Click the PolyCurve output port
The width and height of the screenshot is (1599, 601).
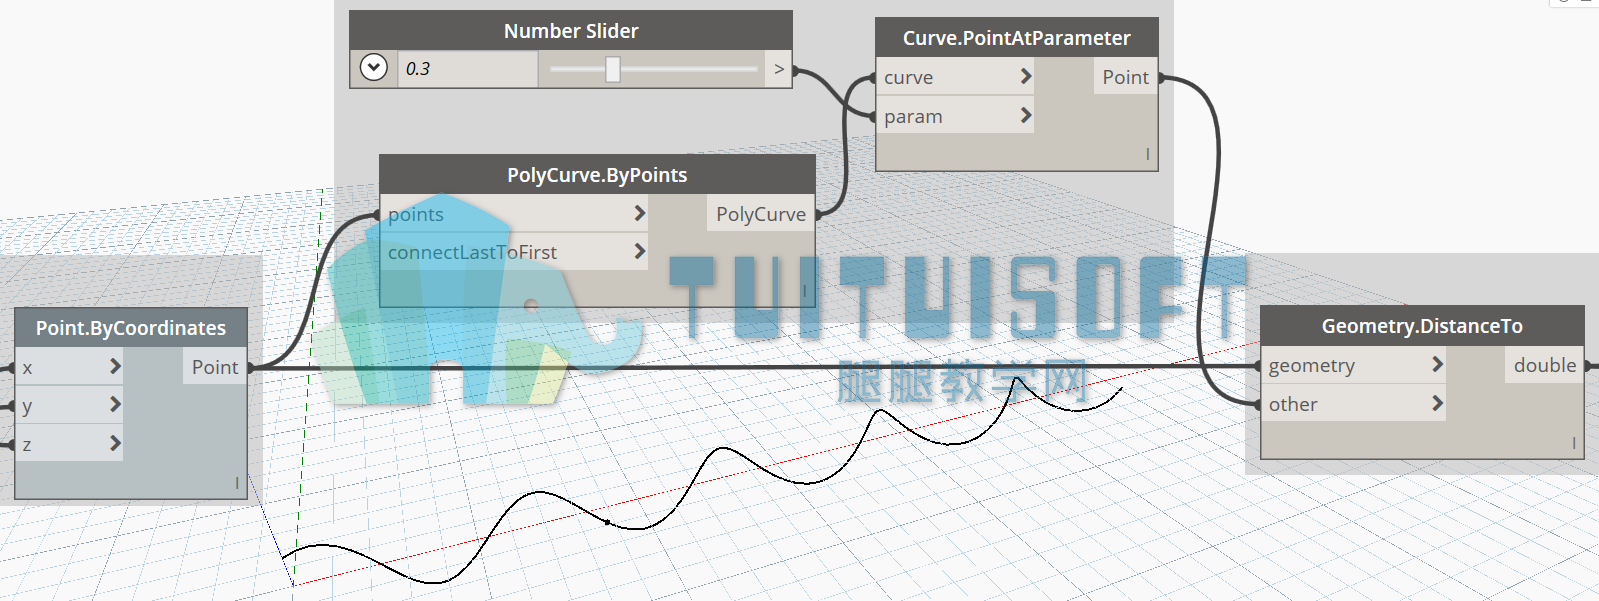coord(761,214)
